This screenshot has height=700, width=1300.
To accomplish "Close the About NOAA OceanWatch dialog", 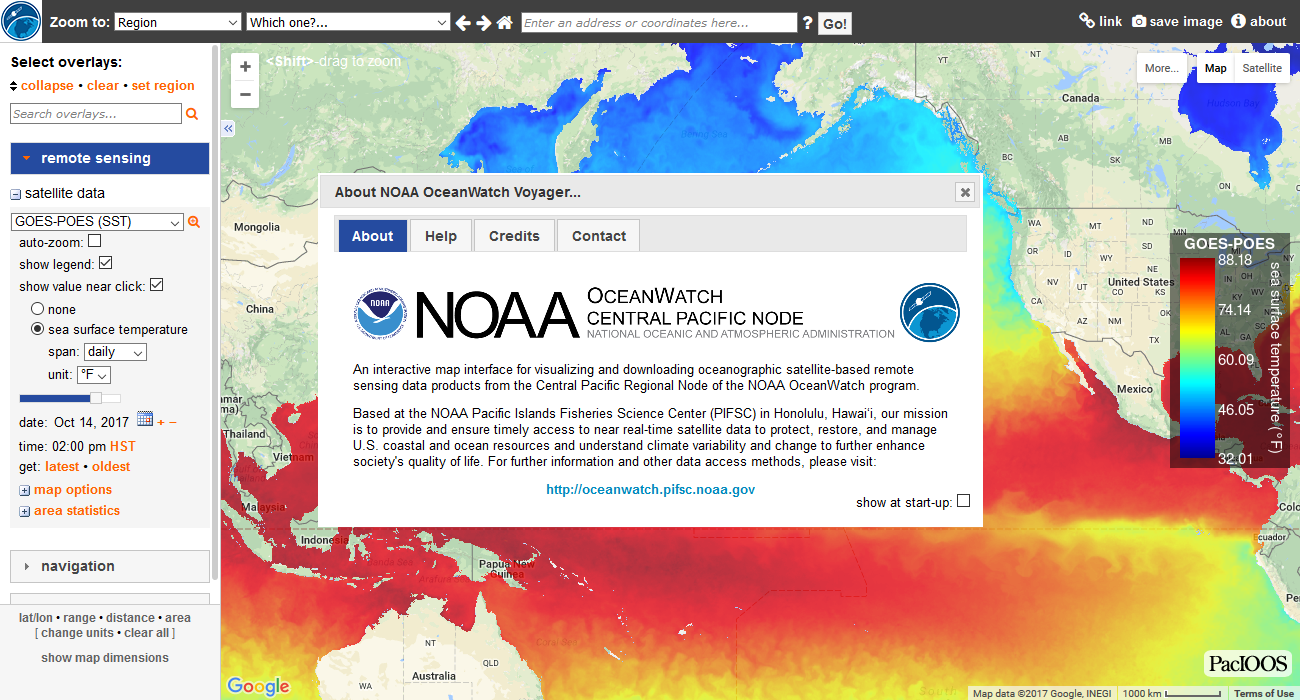I will (x=965, y=192).
